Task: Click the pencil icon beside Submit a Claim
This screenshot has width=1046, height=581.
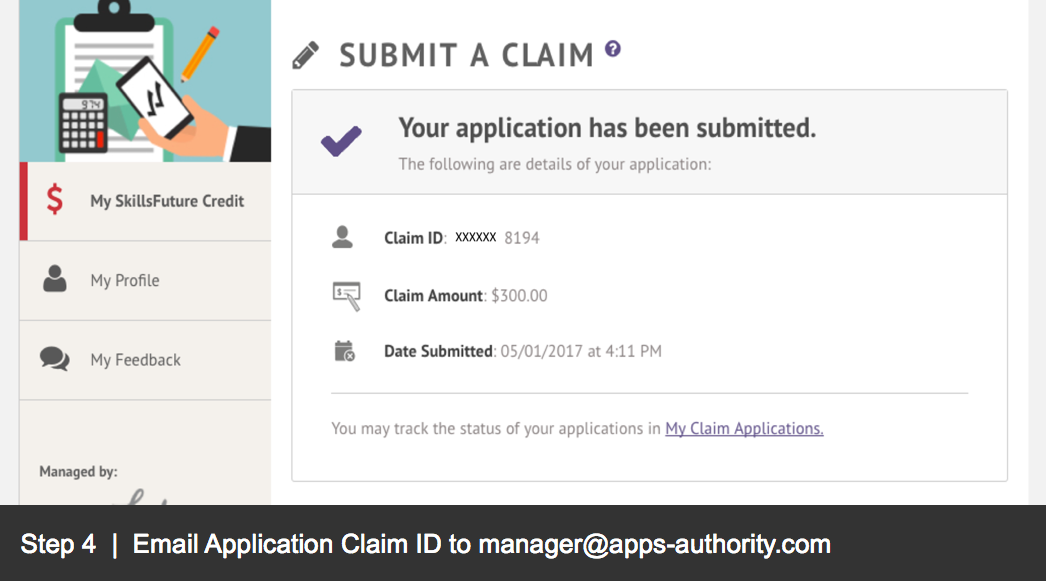Action: (306, 55)
